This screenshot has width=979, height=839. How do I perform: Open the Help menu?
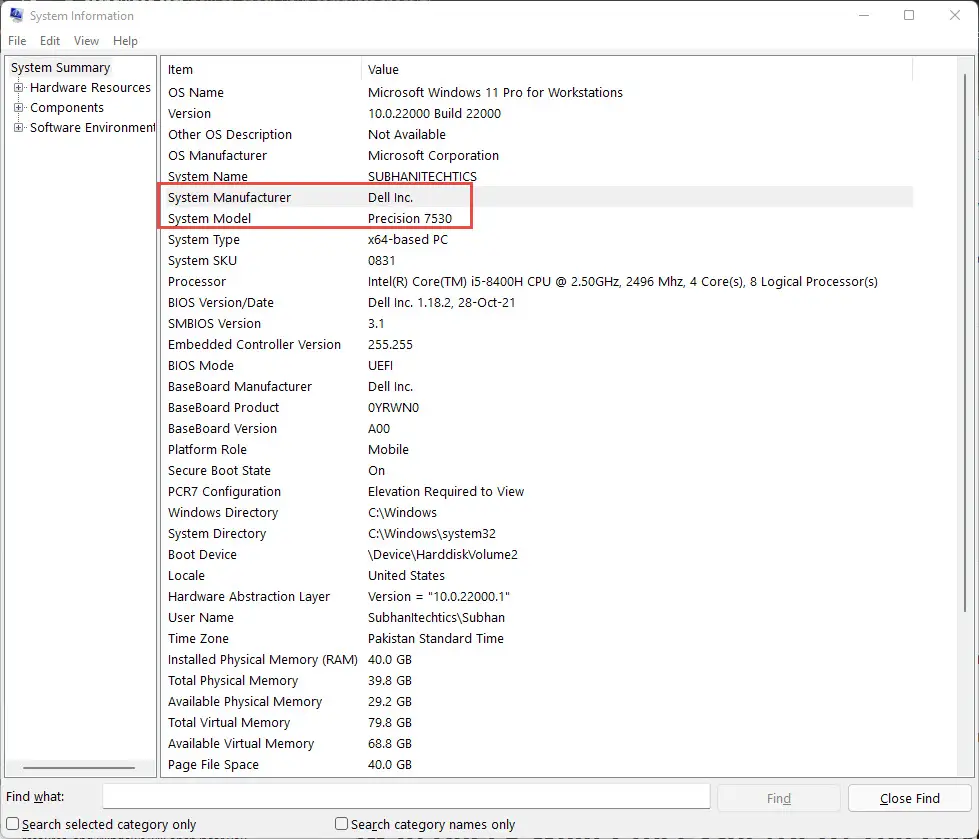(x=125, y=41)
